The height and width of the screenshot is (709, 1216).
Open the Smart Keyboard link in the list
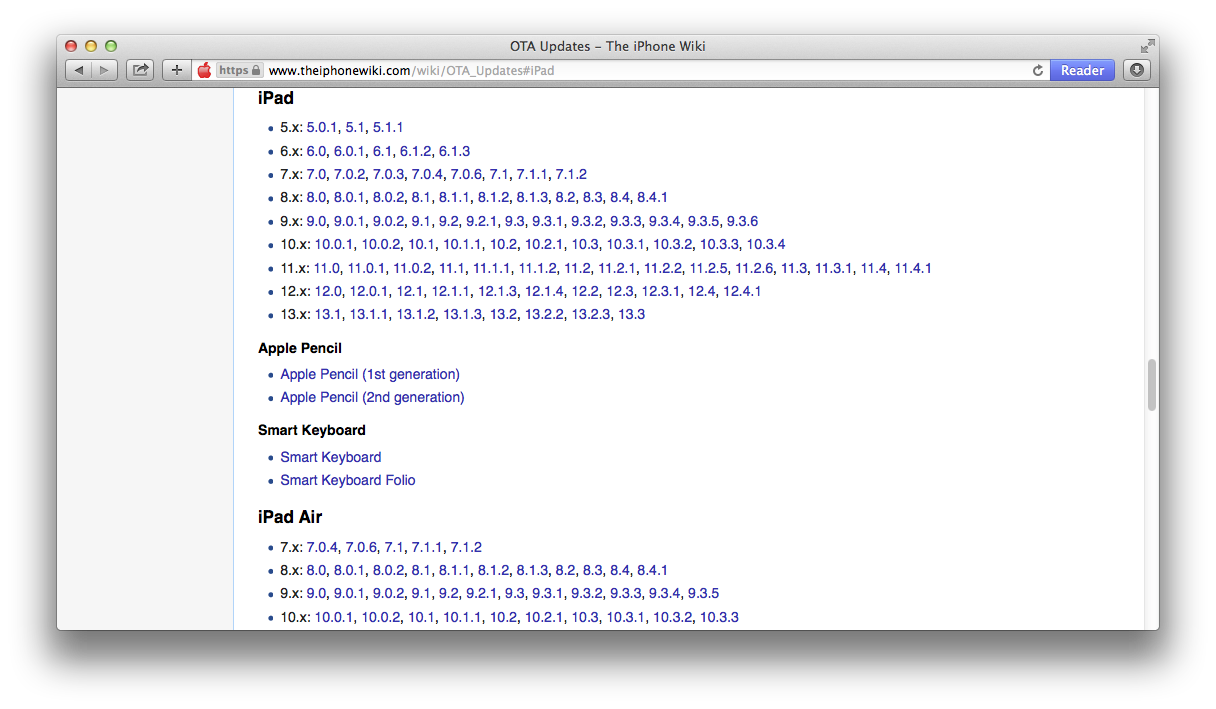[x=331, y=457]
